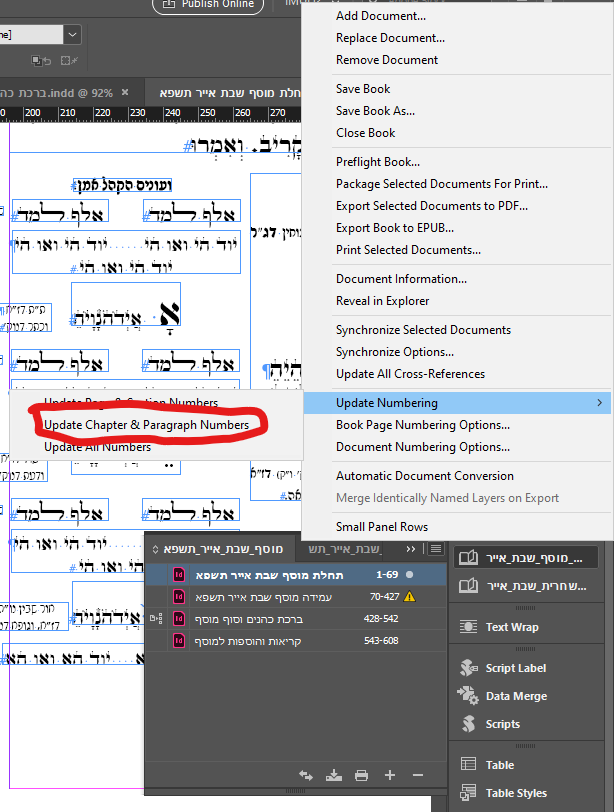The image size is (614, 812).
Task: Click the style source icon beside row 428-542
Action: coord(155,618)
